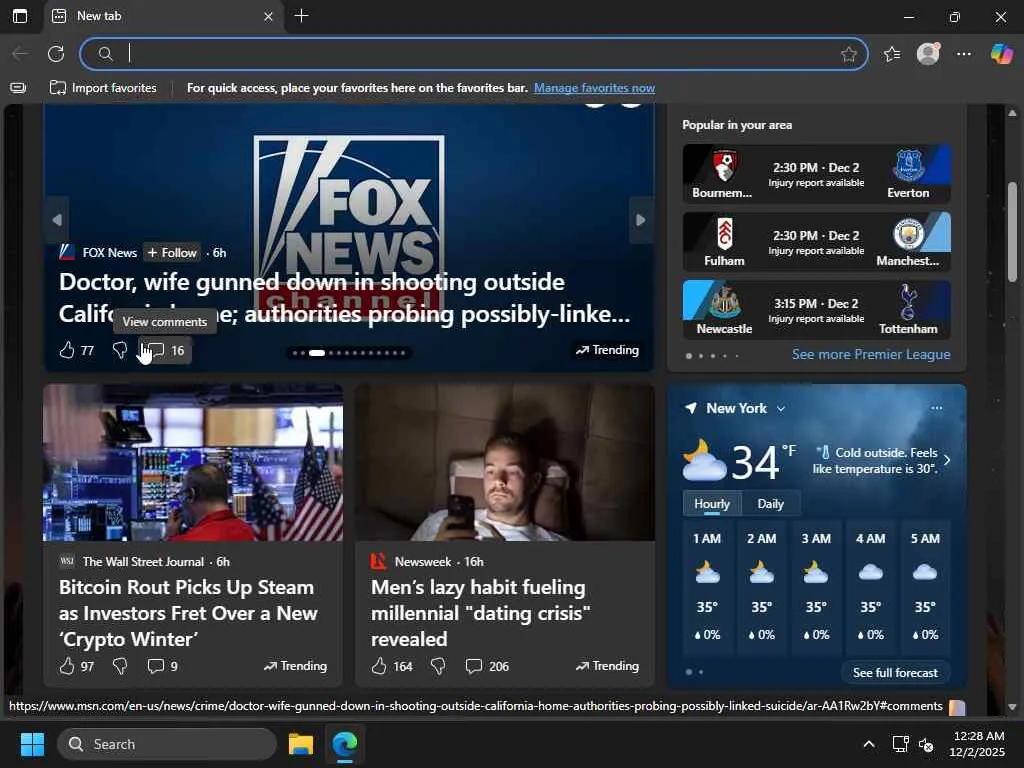See more Premier League link
Image resolution: width=1024 pixels, height=768 pixels.
click(x=871, y=355)
